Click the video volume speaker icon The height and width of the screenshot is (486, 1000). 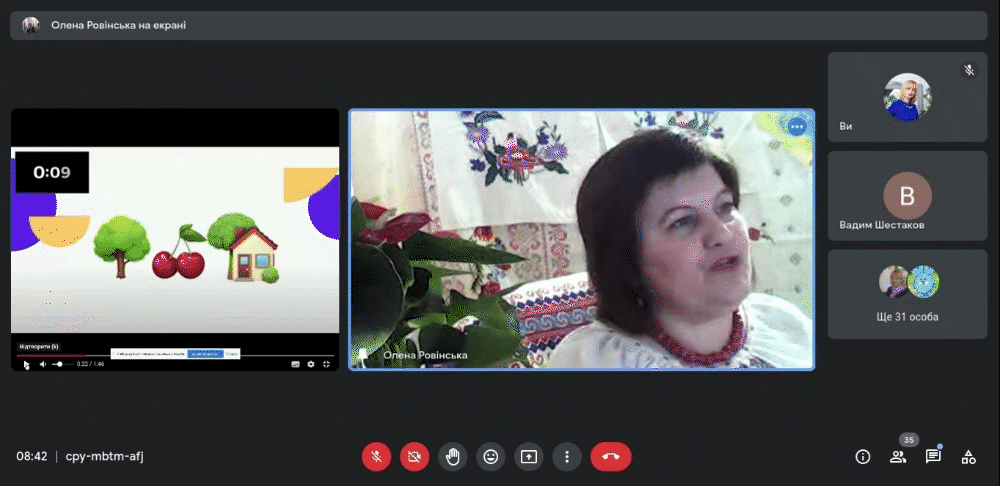click(x=43, y=364)
